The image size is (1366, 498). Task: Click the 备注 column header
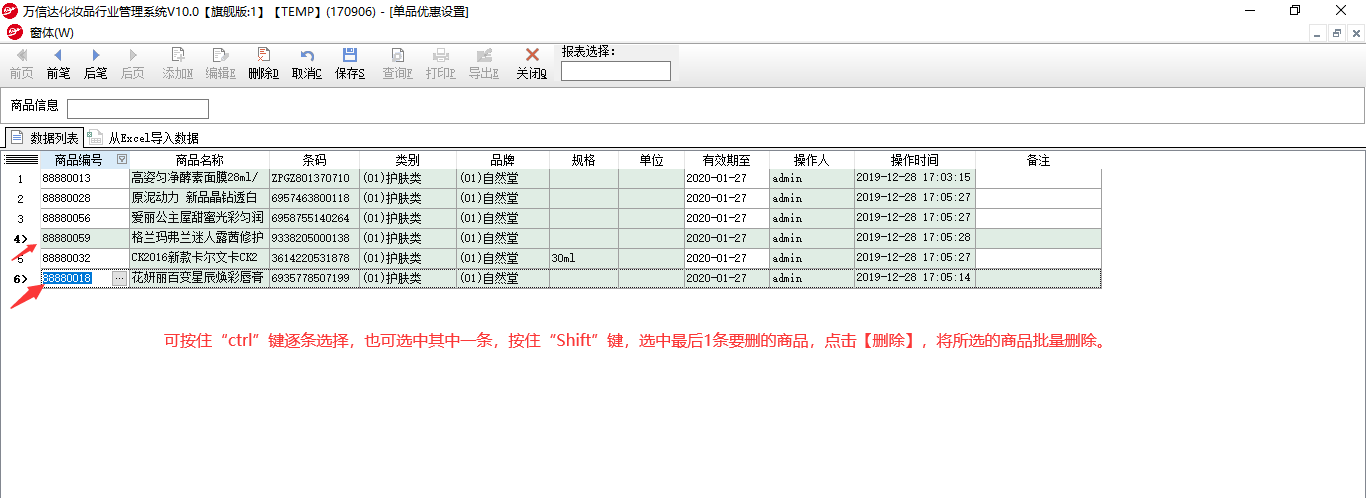pyautogui.click(x=1038, y=160)
